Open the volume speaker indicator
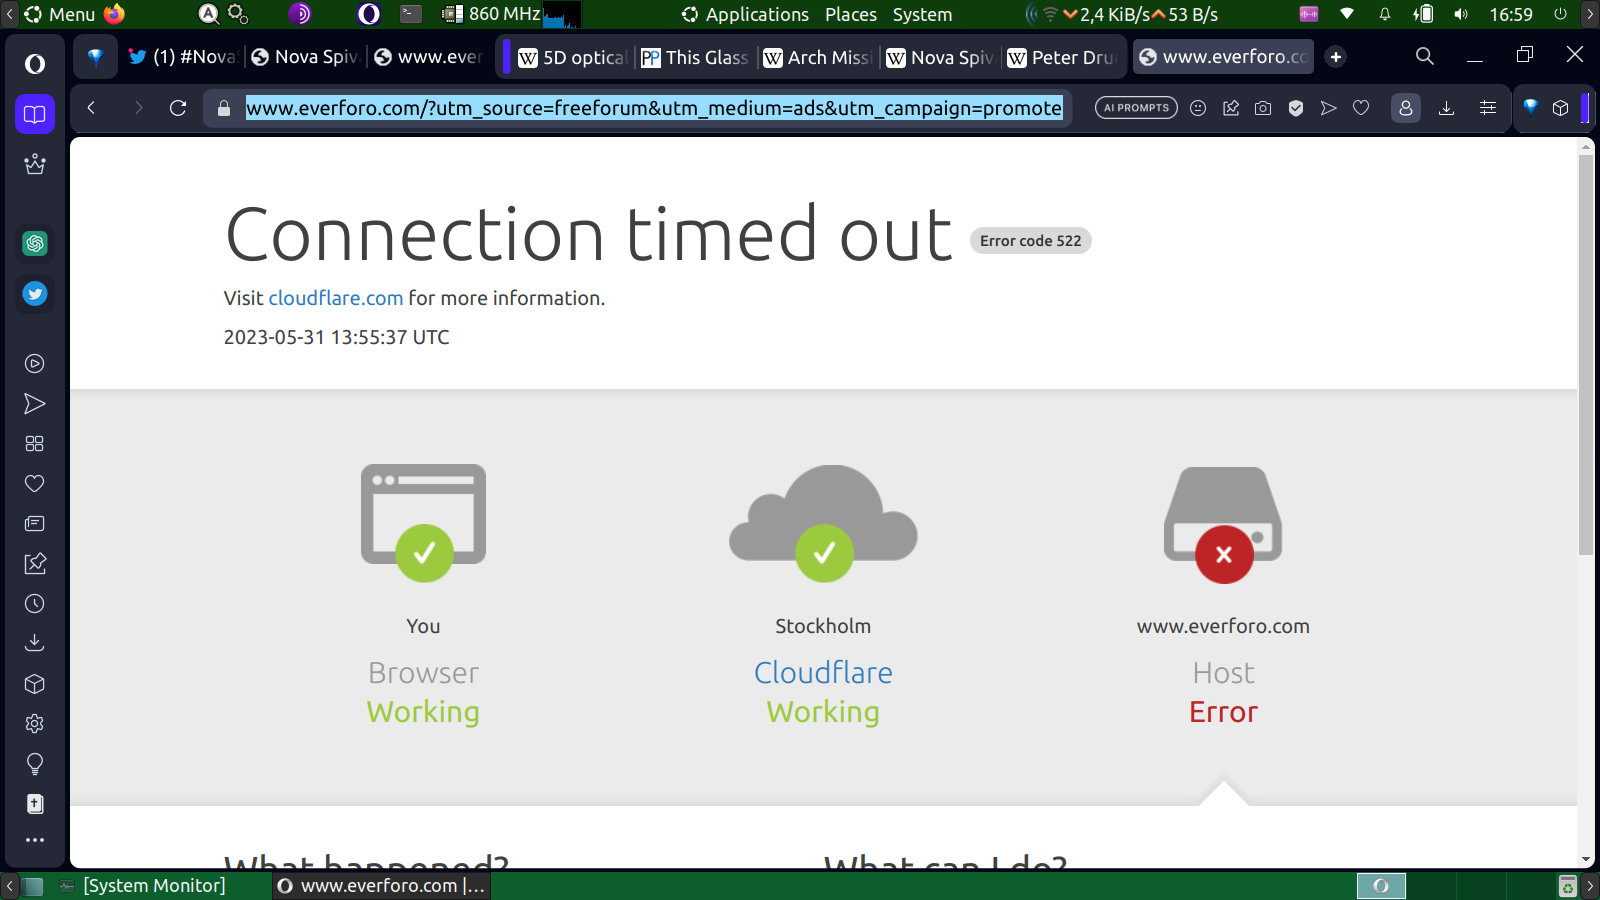This screenshot has height=900, width=1600. click(x=1462, y=14)
